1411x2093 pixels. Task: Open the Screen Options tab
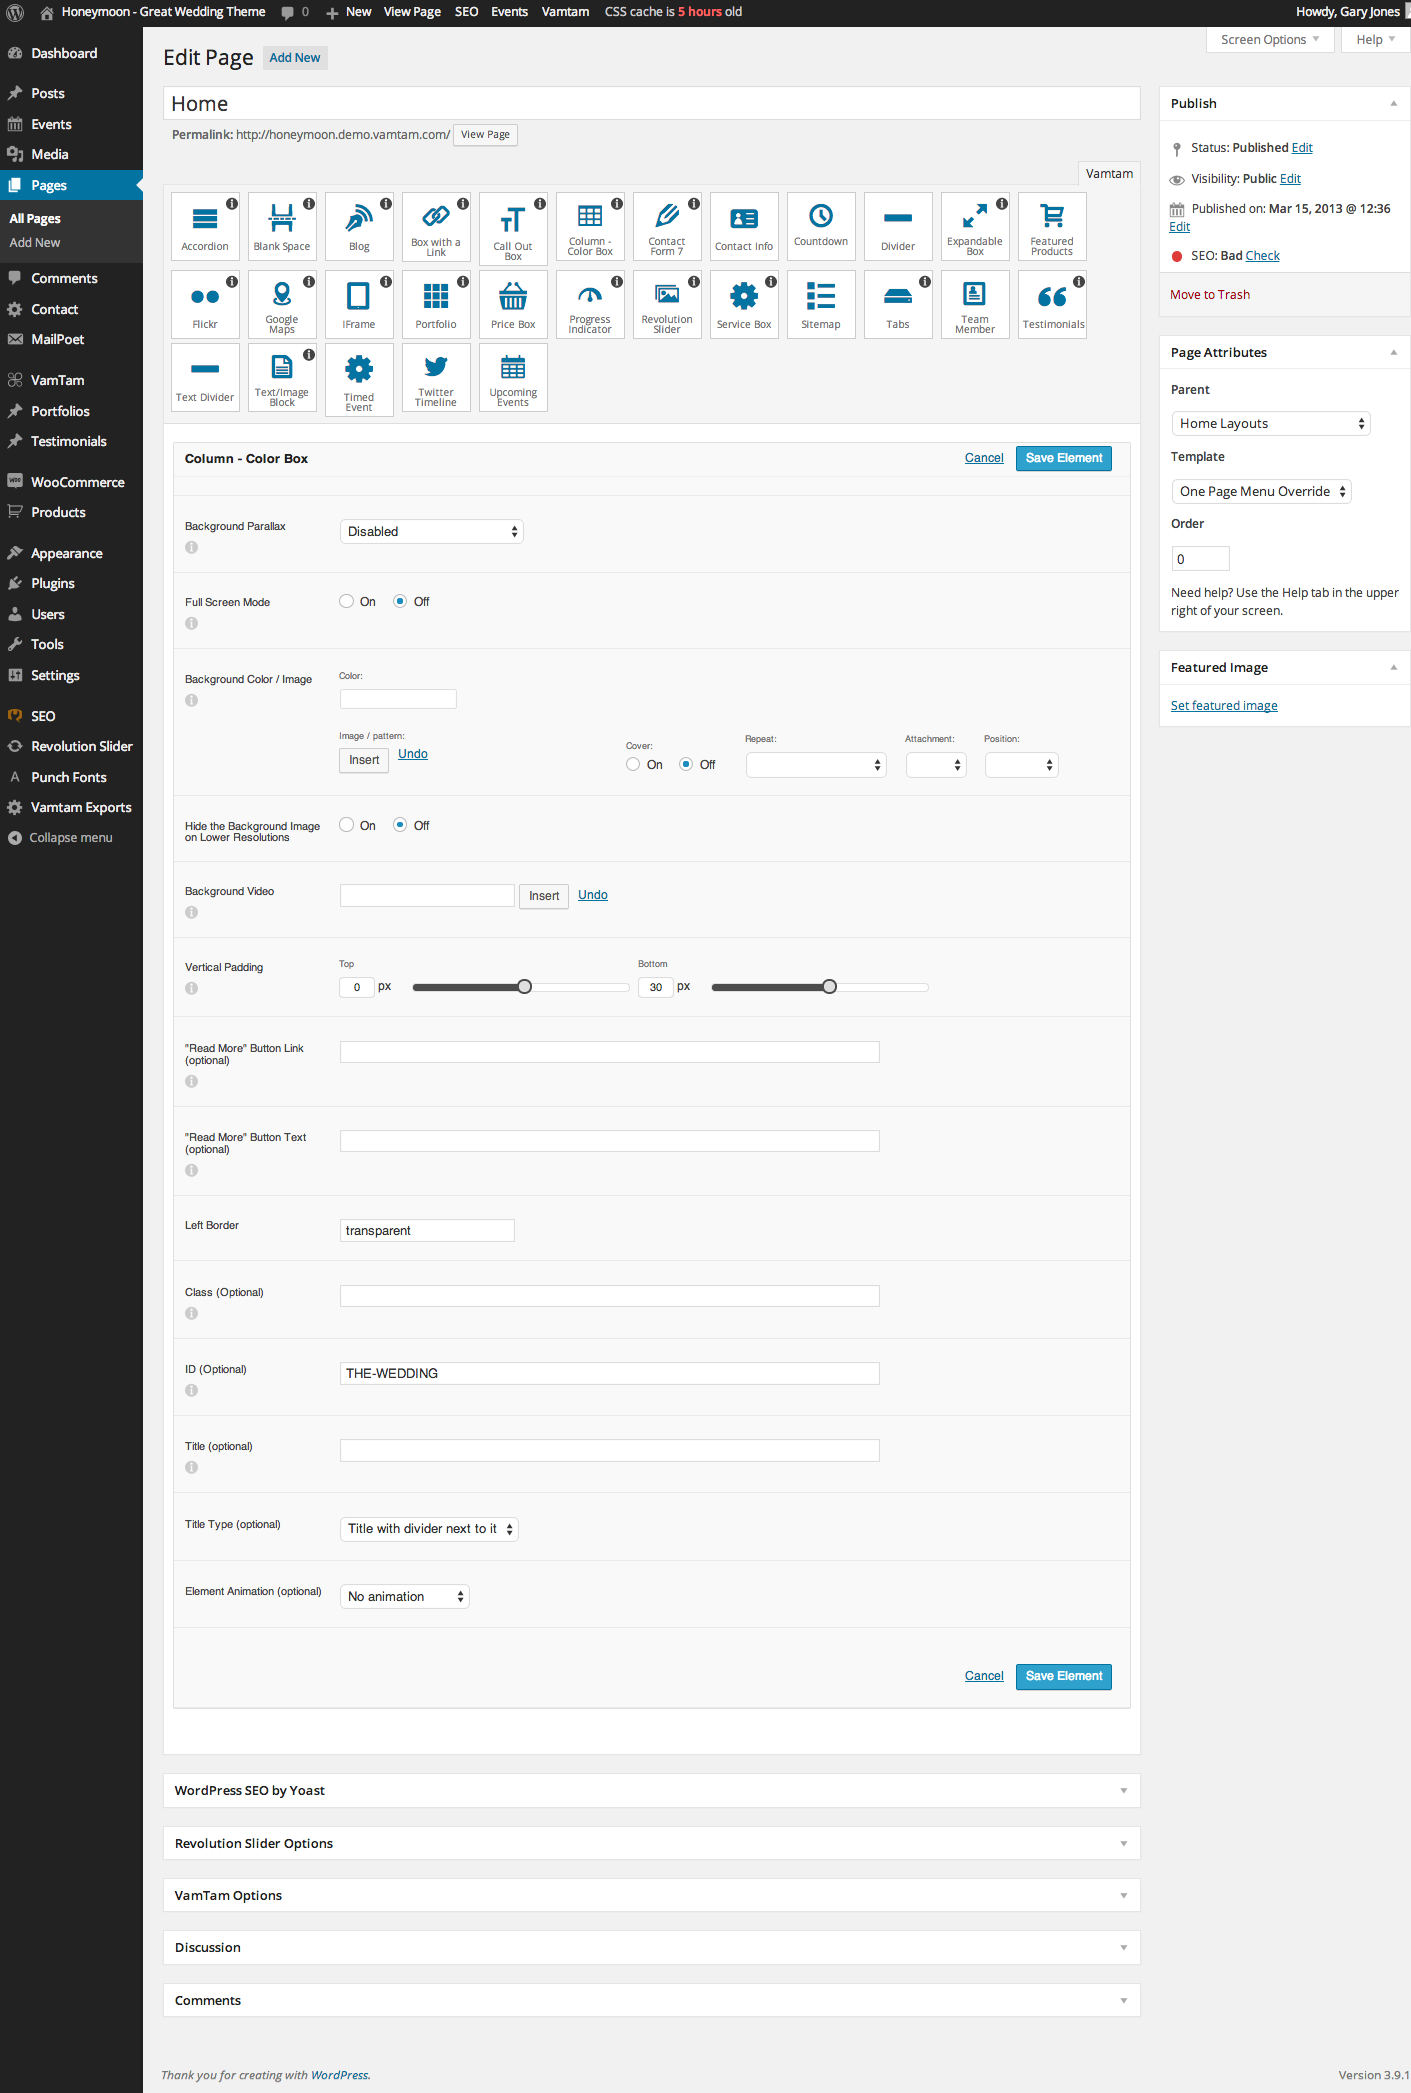point(1269,40)
